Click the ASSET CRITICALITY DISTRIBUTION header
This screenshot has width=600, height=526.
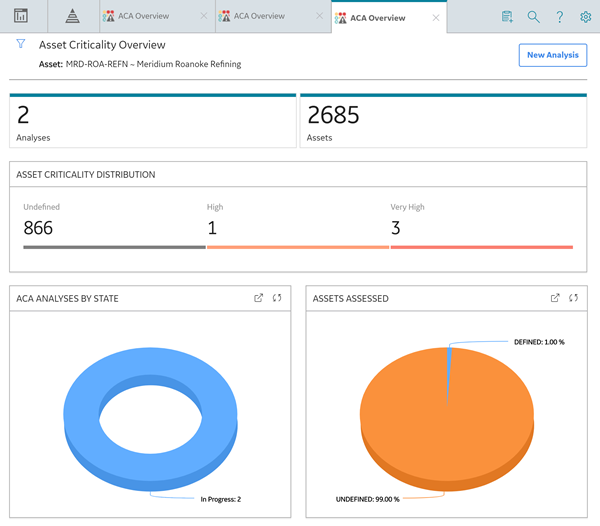86,174
